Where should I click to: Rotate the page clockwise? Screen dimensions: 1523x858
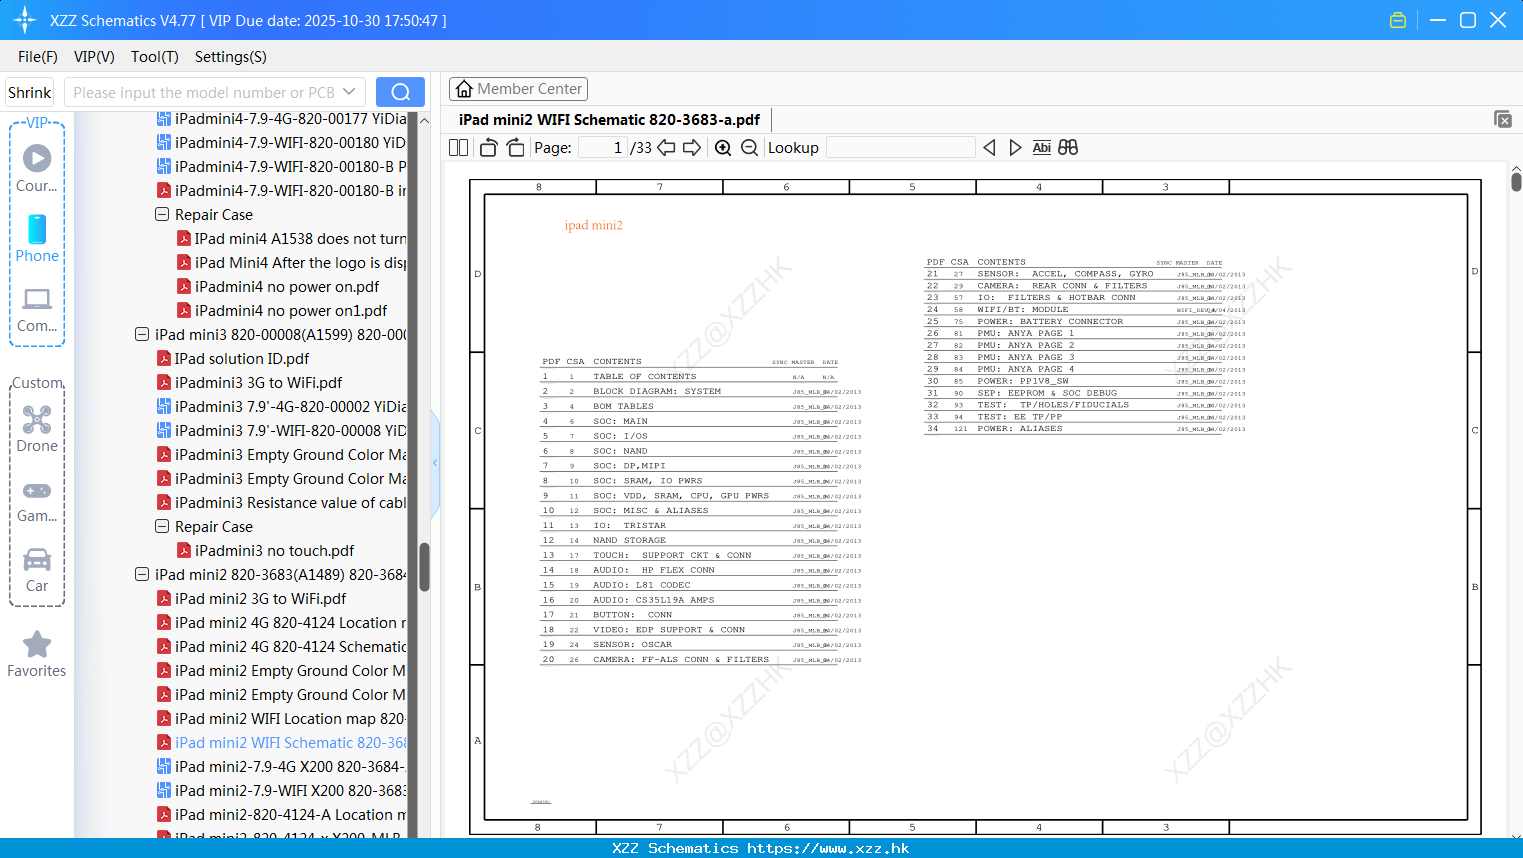coord(515,148)
